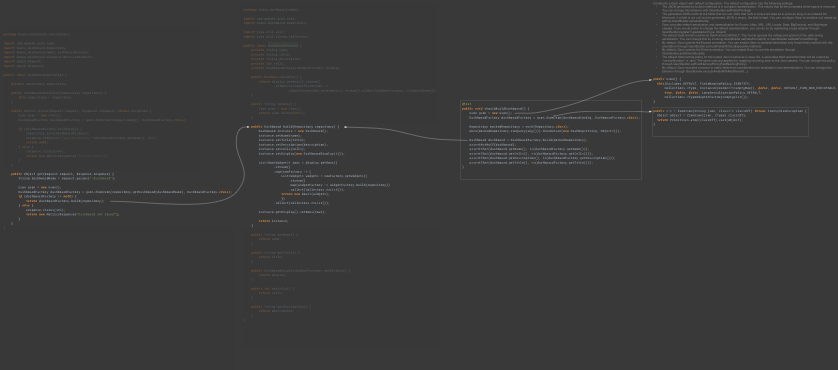This screenshot has width=838, height=370.
Task: Select the public class DashboardFactory declaration
Action: point(272,46)
